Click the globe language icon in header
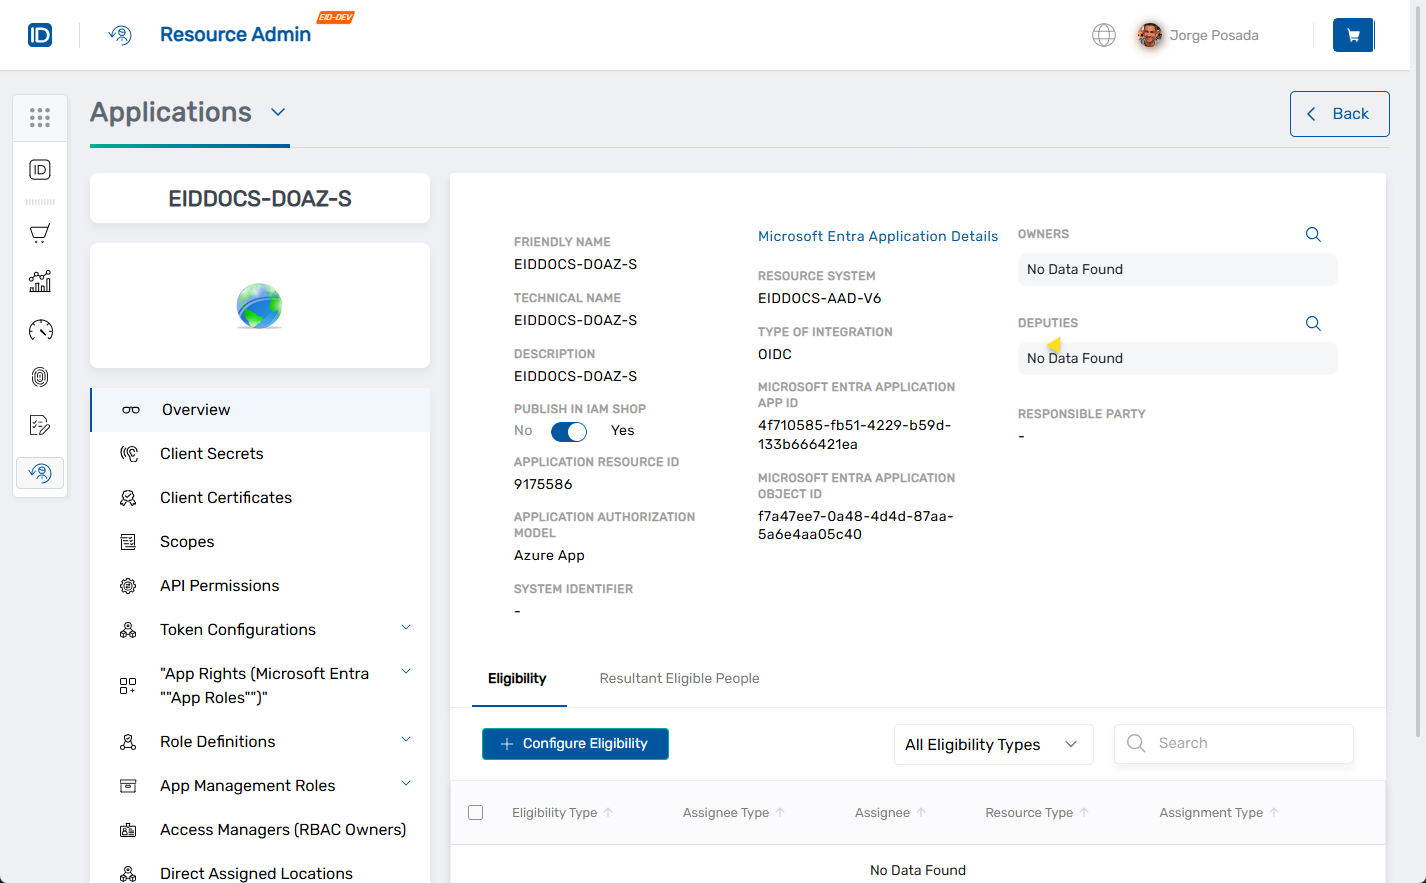 click(1104, 34)
